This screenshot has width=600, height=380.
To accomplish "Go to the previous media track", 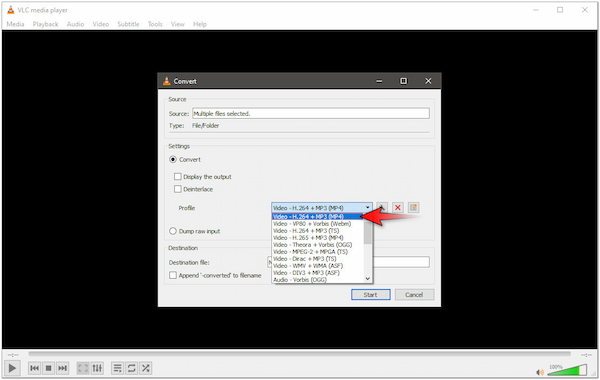I will 34,368.
